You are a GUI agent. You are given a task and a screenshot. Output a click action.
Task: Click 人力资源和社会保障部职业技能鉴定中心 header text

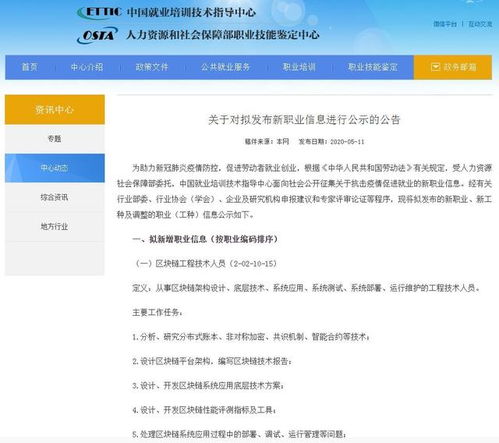(x=223, y=35)
